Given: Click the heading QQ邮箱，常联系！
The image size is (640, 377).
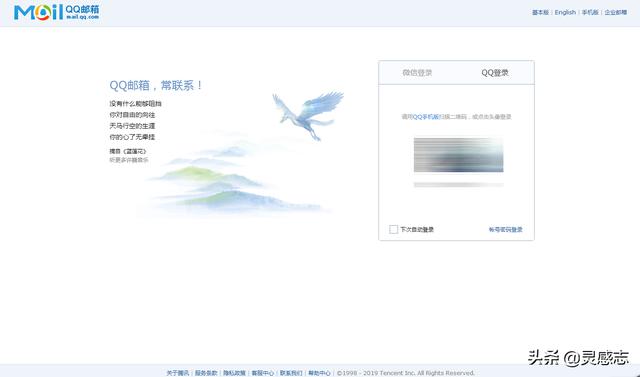Looking at the screenshot, I should (156, 86).
